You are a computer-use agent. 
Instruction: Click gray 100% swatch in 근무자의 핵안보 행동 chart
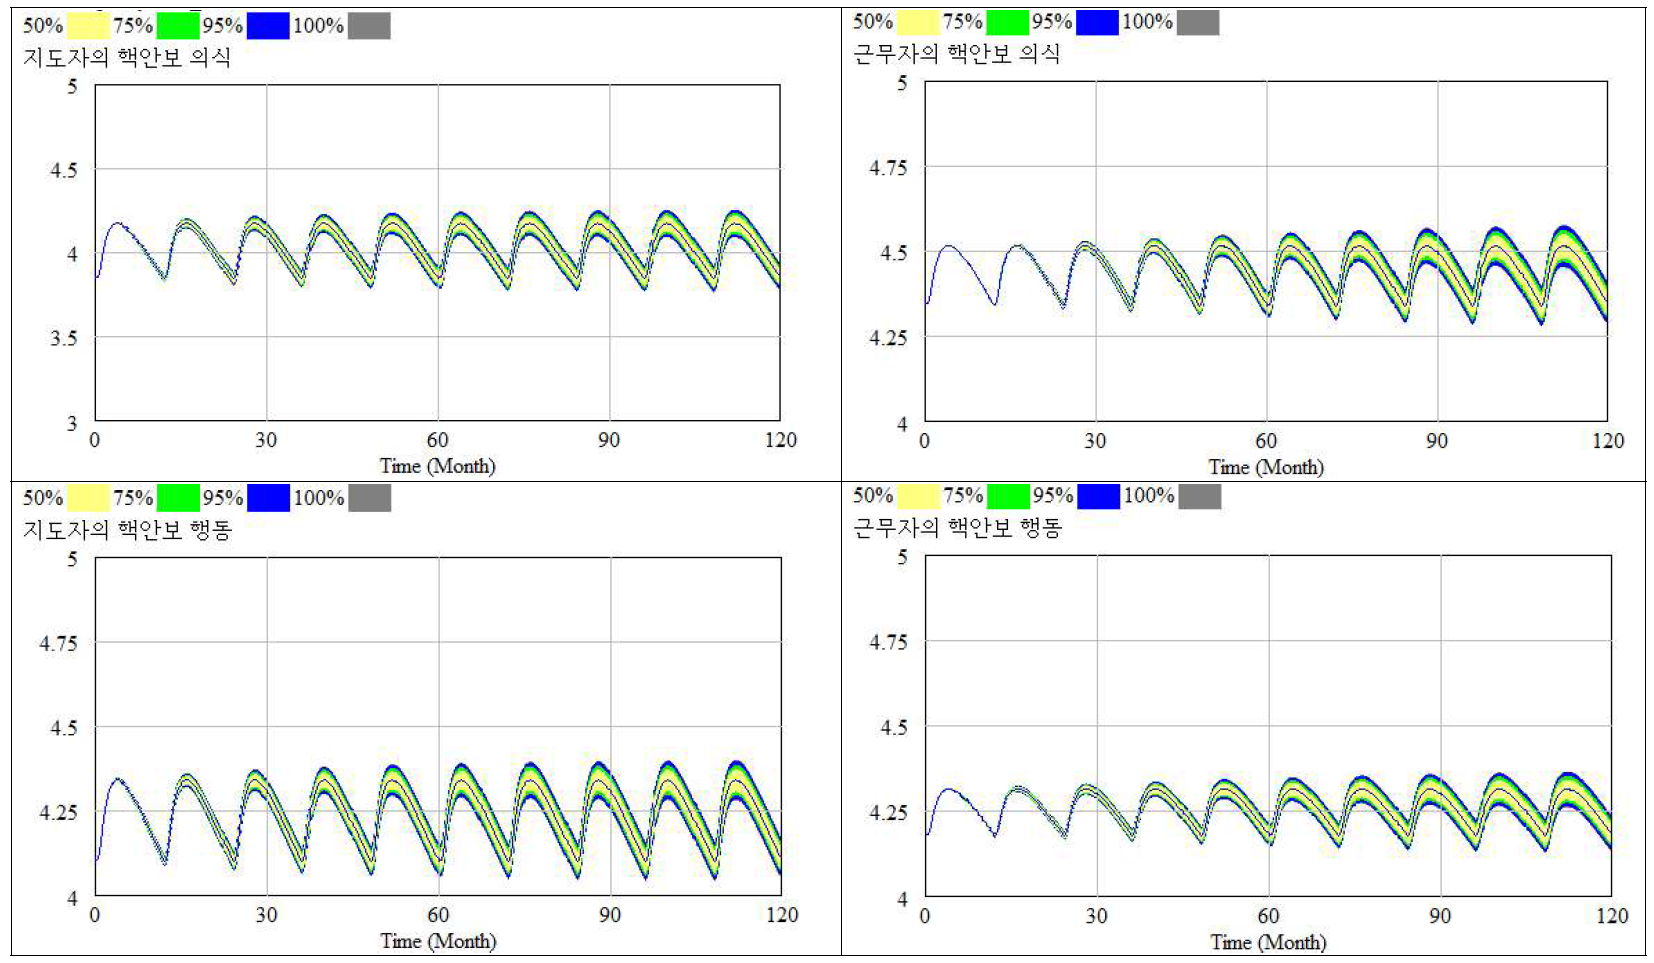pos(1199,496)
